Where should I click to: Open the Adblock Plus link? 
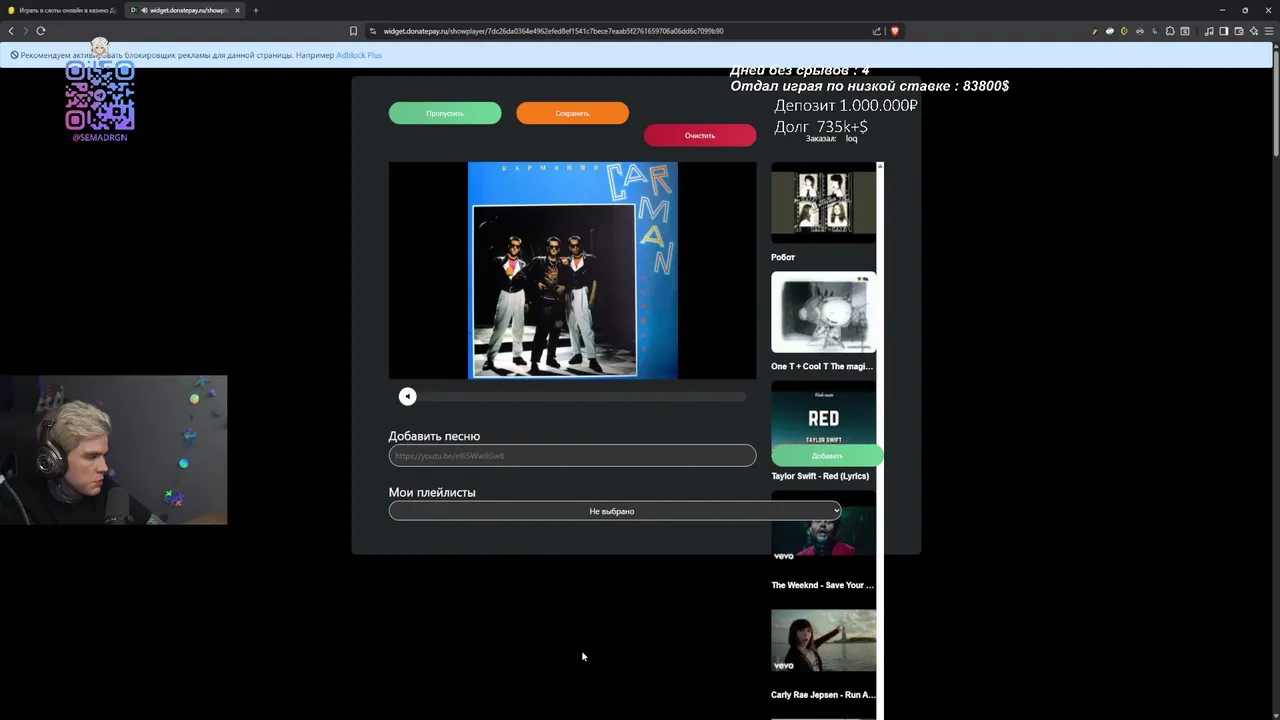coord(358,55)
